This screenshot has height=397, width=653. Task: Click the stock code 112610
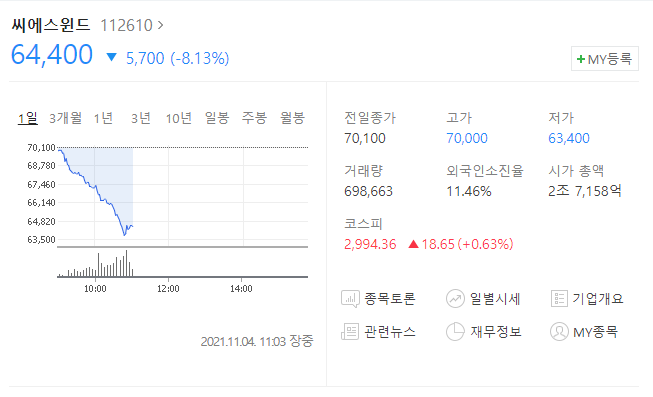127,25
